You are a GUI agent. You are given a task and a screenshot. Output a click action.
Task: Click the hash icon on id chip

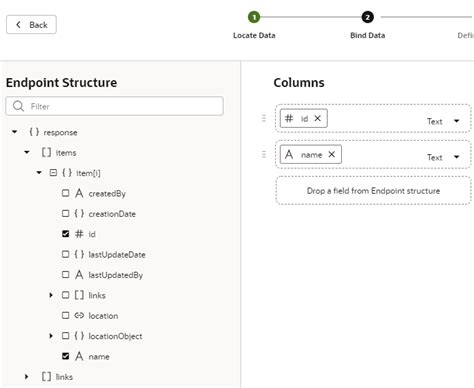(x=289, y=118)
